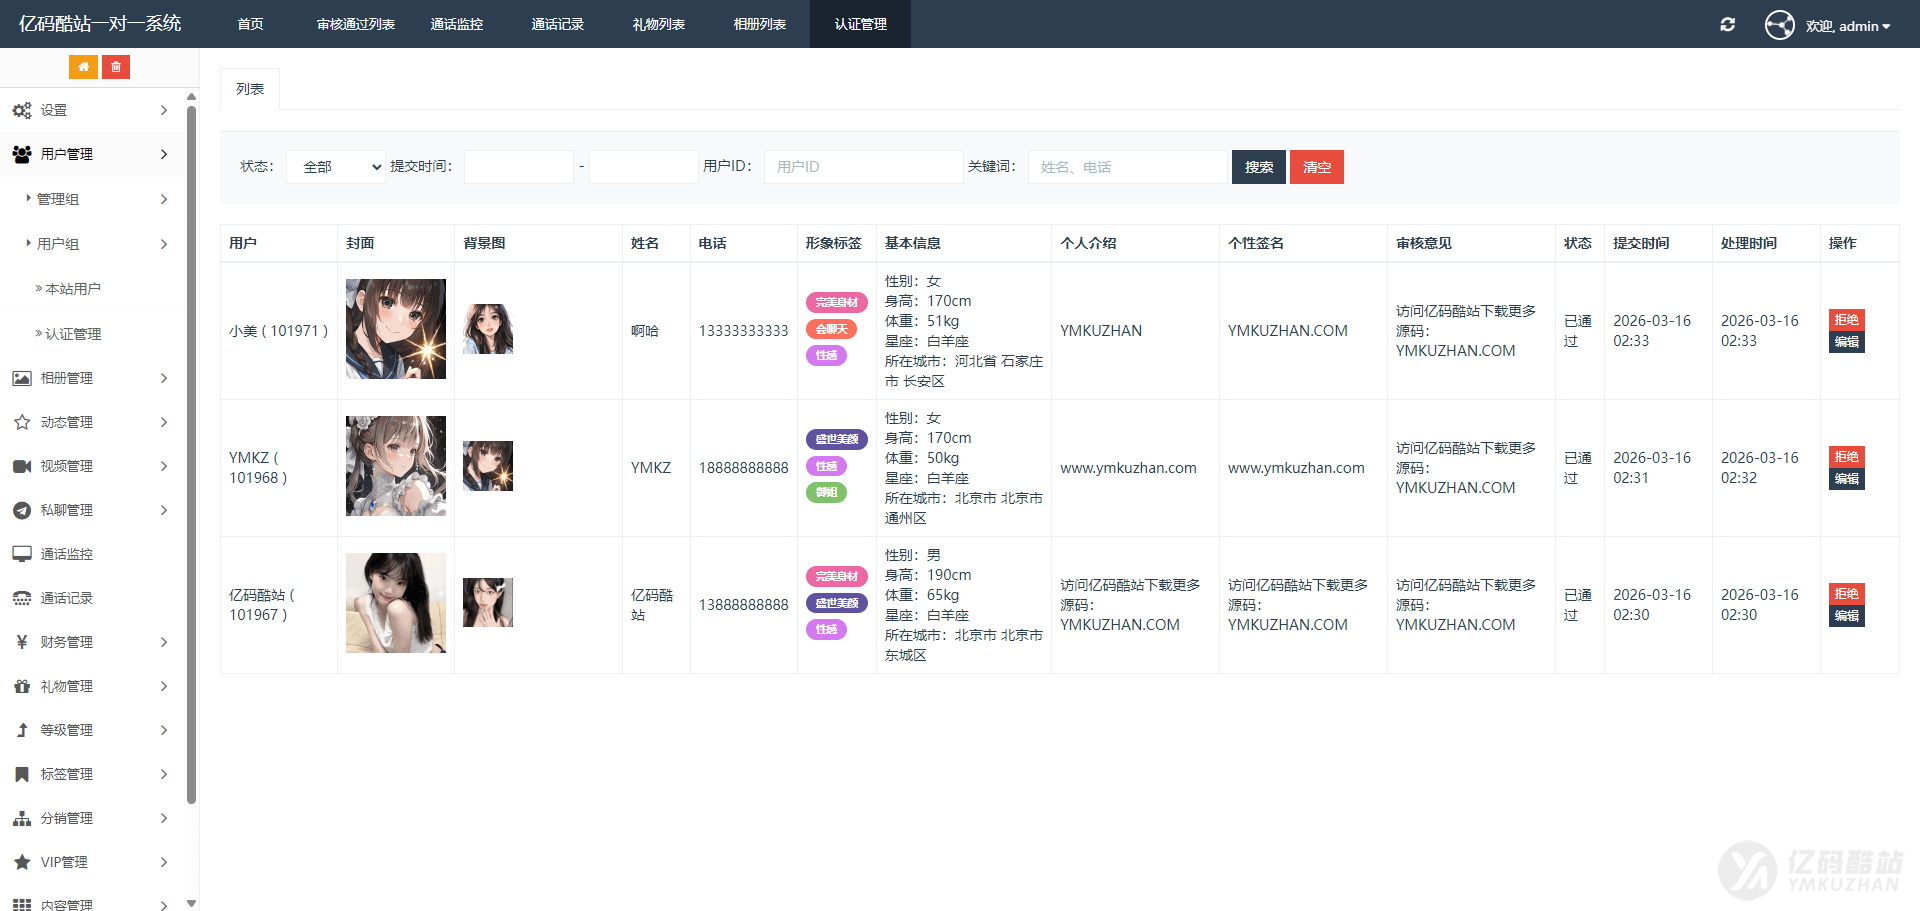Open cover thumbnail for user YMKZ
1920x911 pixels.
(396, 466)
